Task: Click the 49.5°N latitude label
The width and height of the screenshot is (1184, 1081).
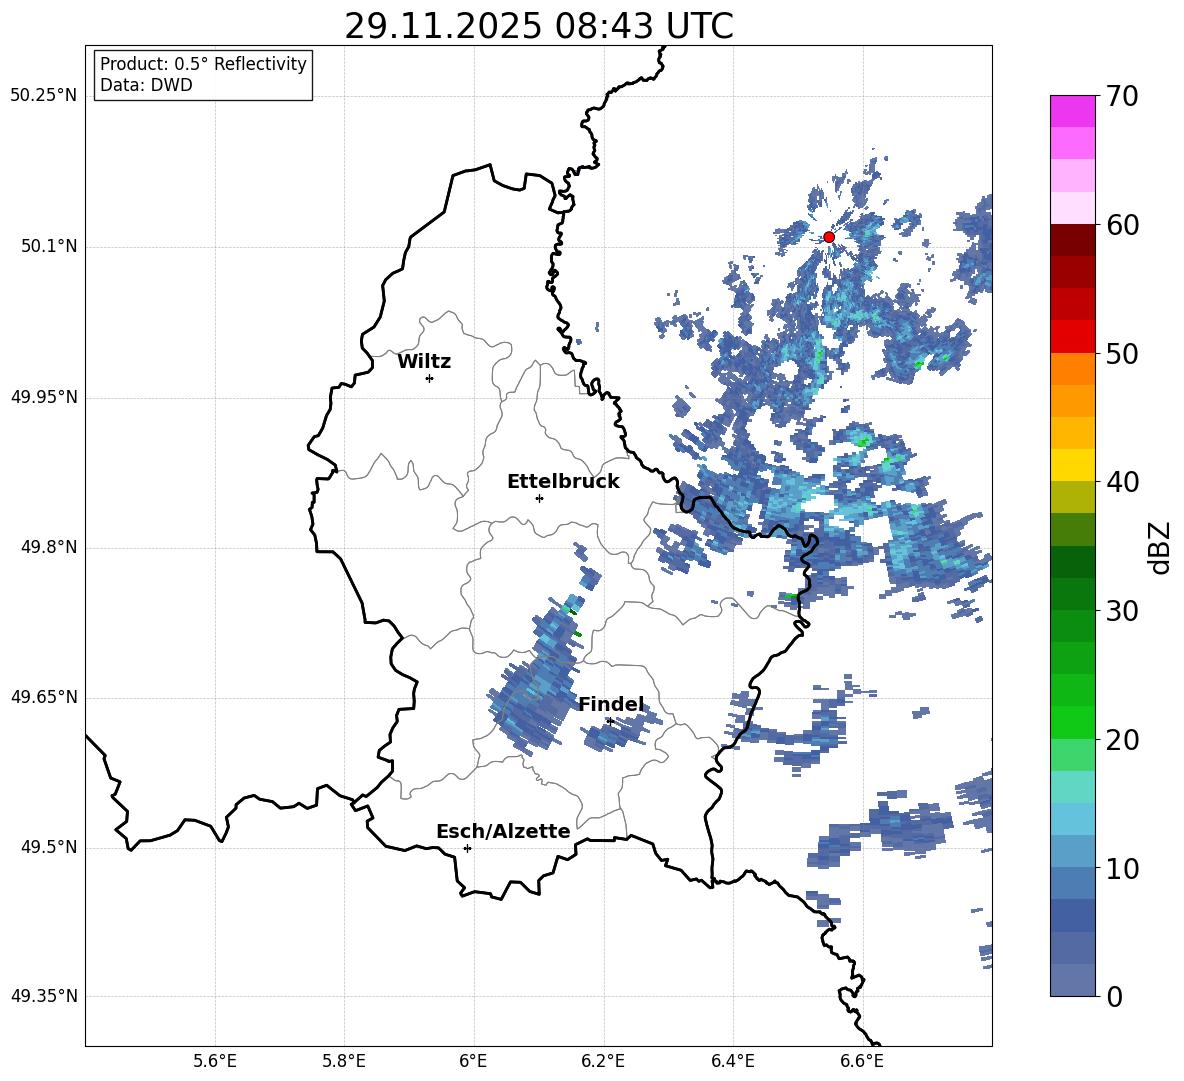Action: point(49,847)
